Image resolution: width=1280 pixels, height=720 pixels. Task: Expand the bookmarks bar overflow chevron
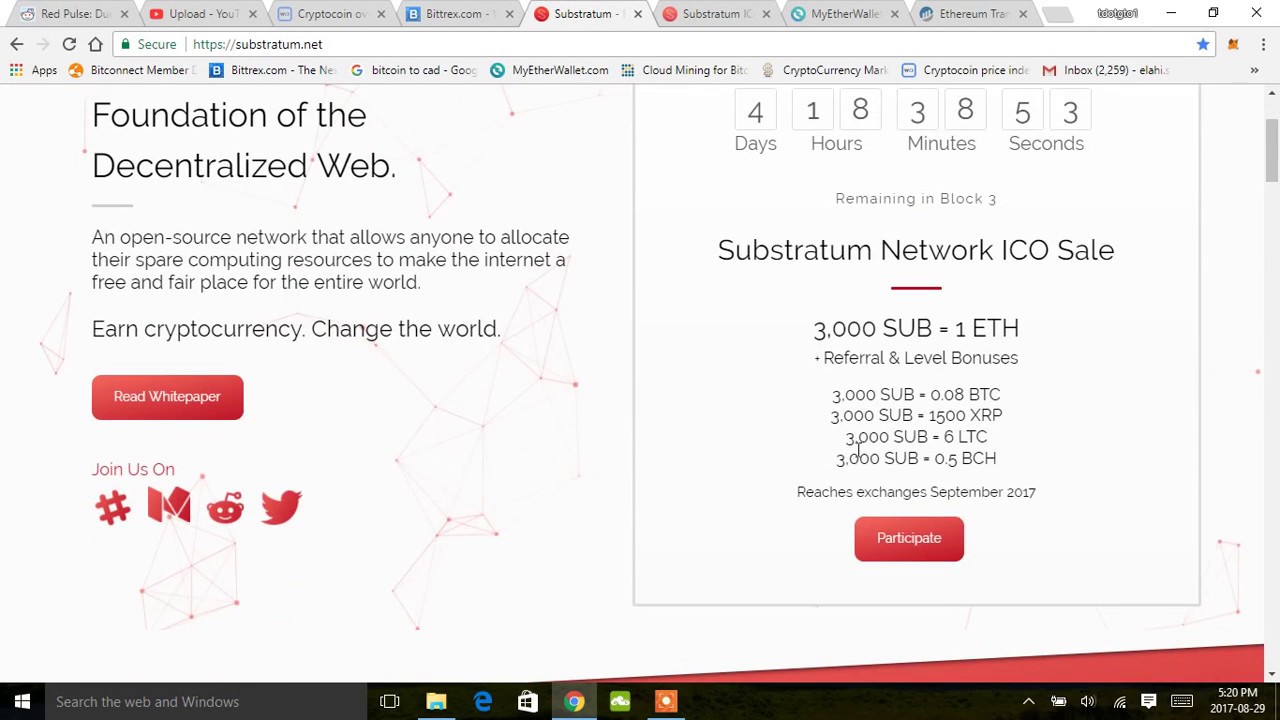tap(1254, 70)
